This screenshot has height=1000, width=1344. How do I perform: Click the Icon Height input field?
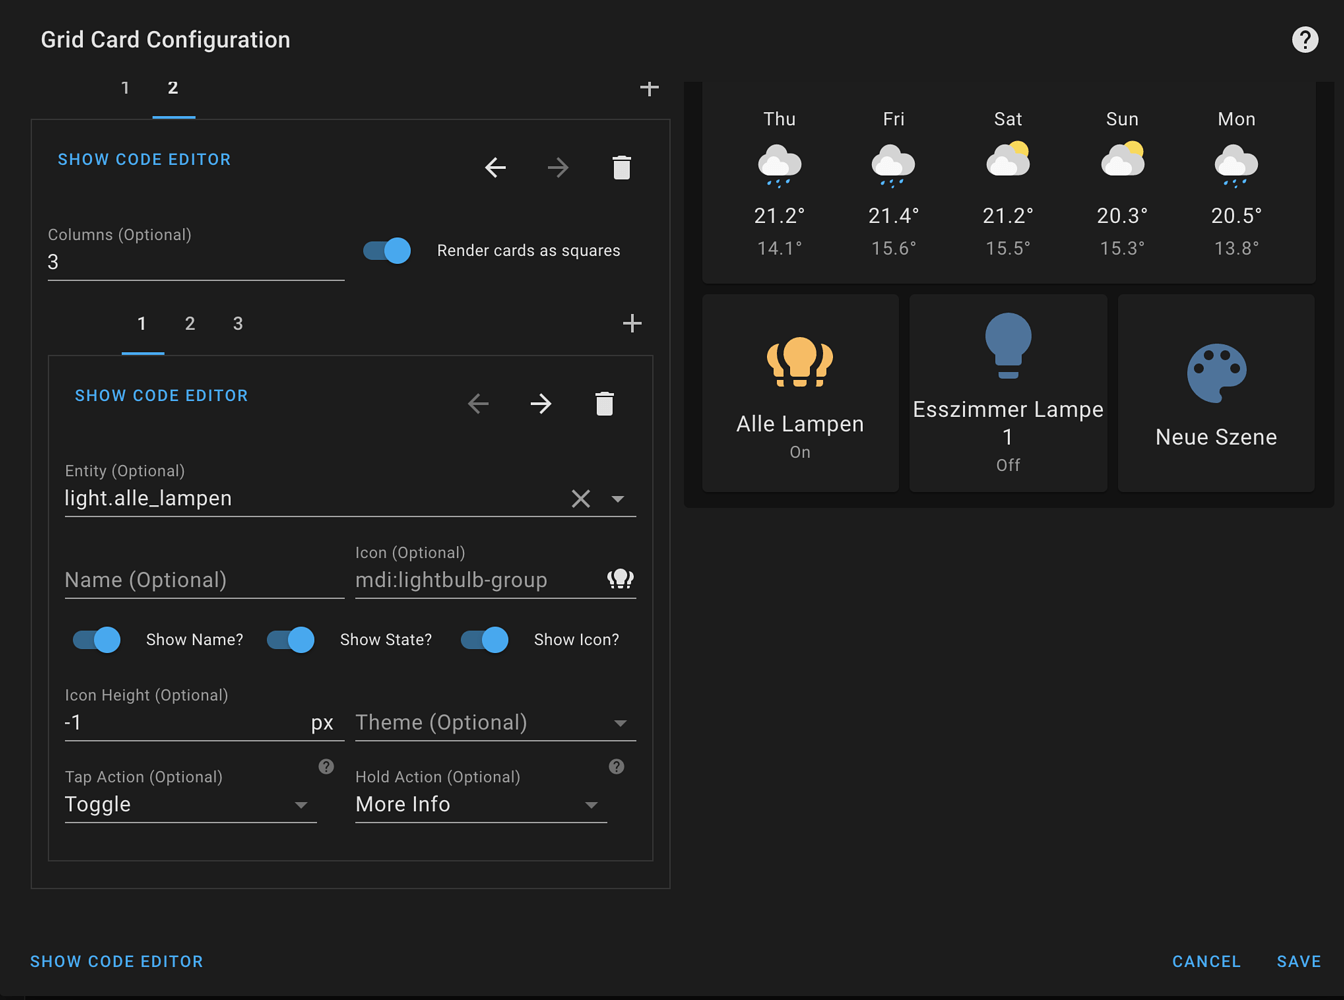(180, 722)
